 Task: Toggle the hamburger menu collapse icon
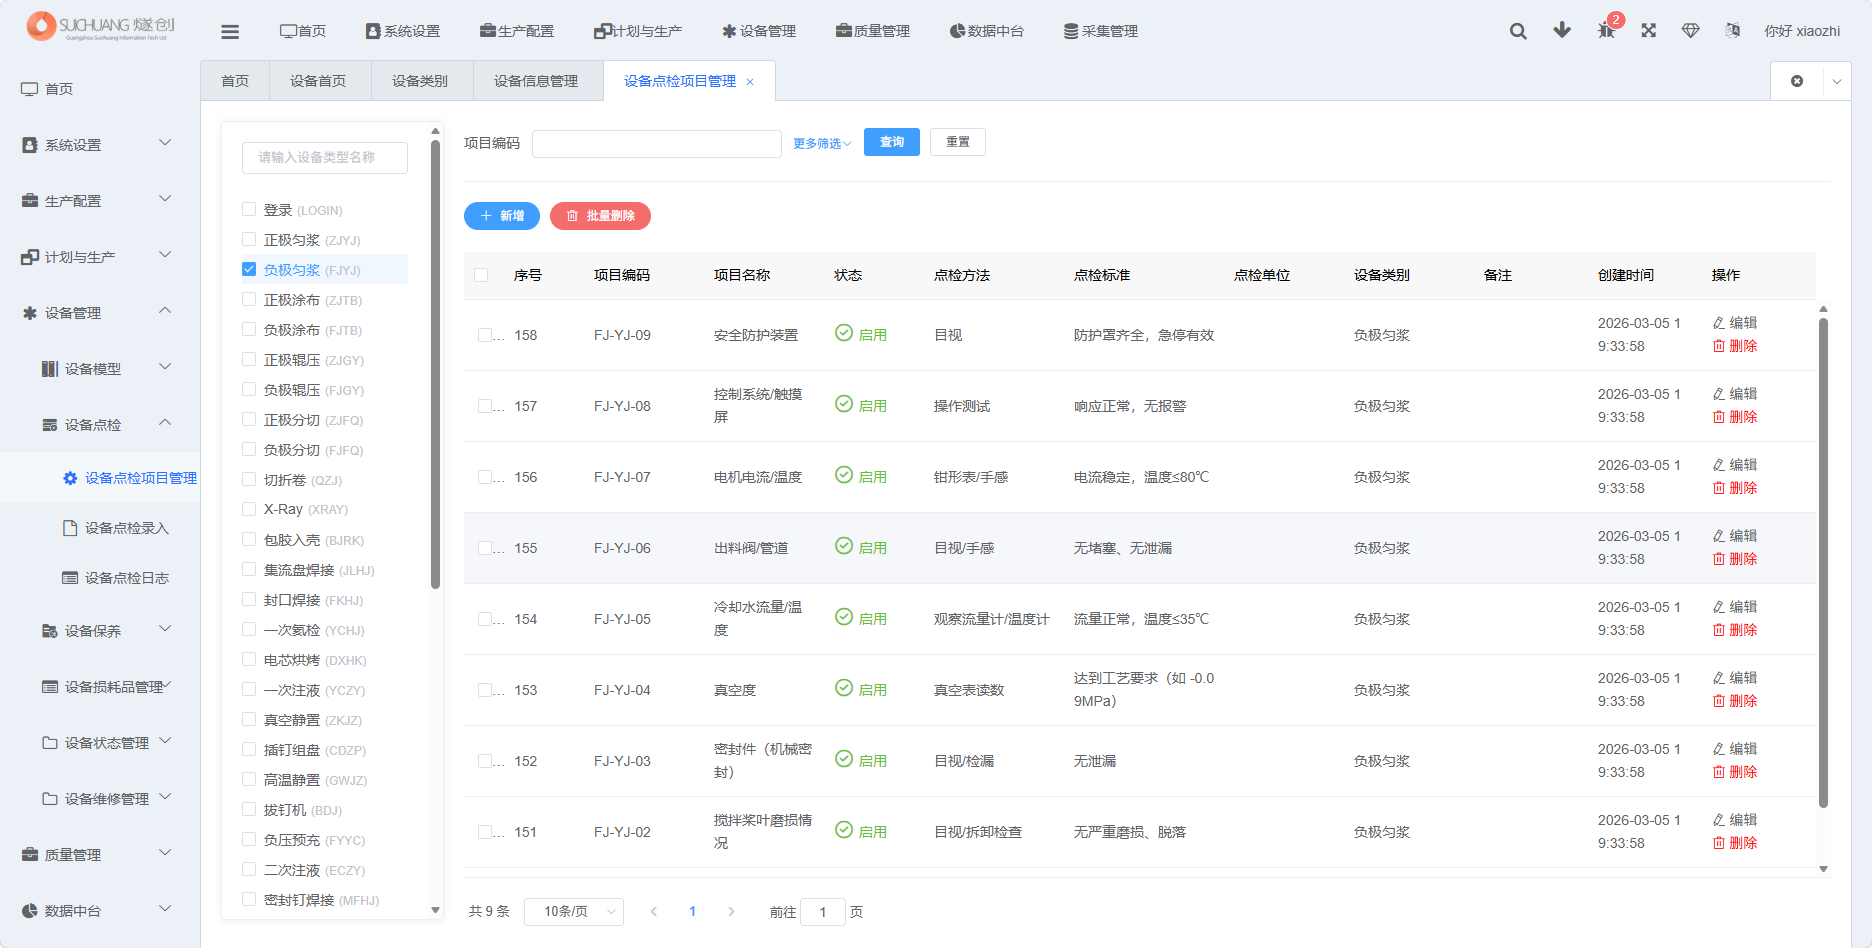230,32
